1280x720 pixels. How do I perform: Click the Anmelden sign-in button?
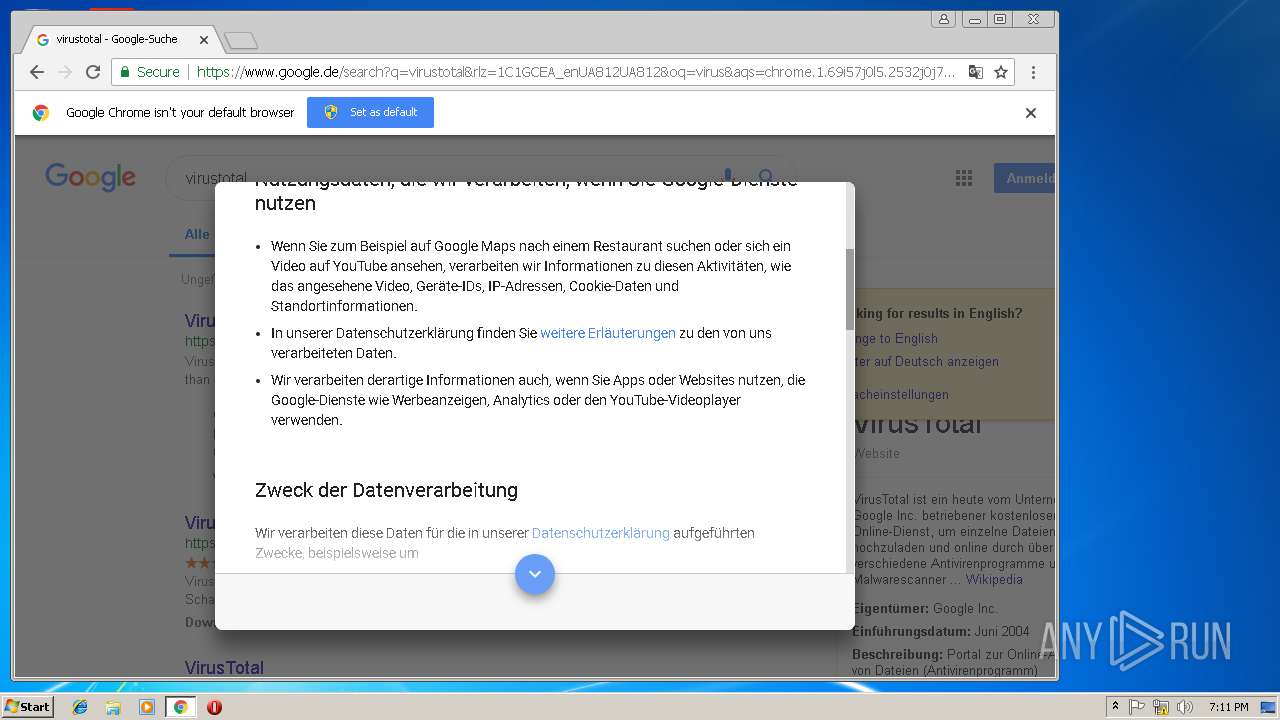(1024, 178)
